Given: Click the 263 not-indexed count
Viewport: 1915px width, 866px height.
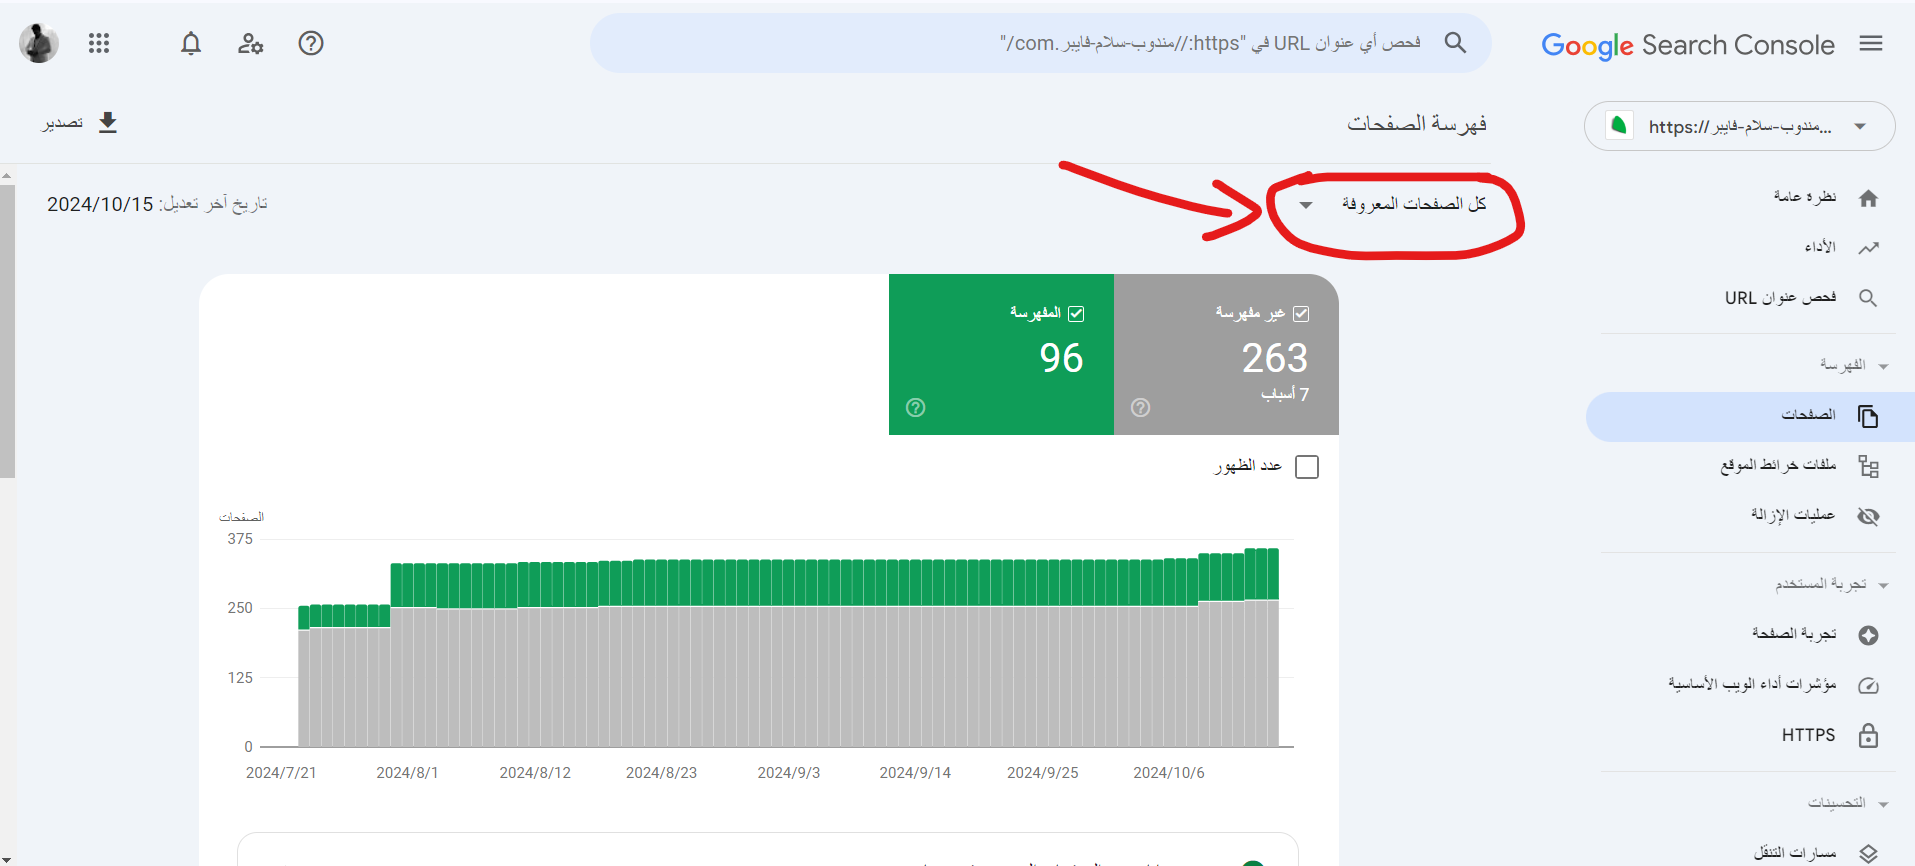Looking at the screenshot, I should point(1275,358).
